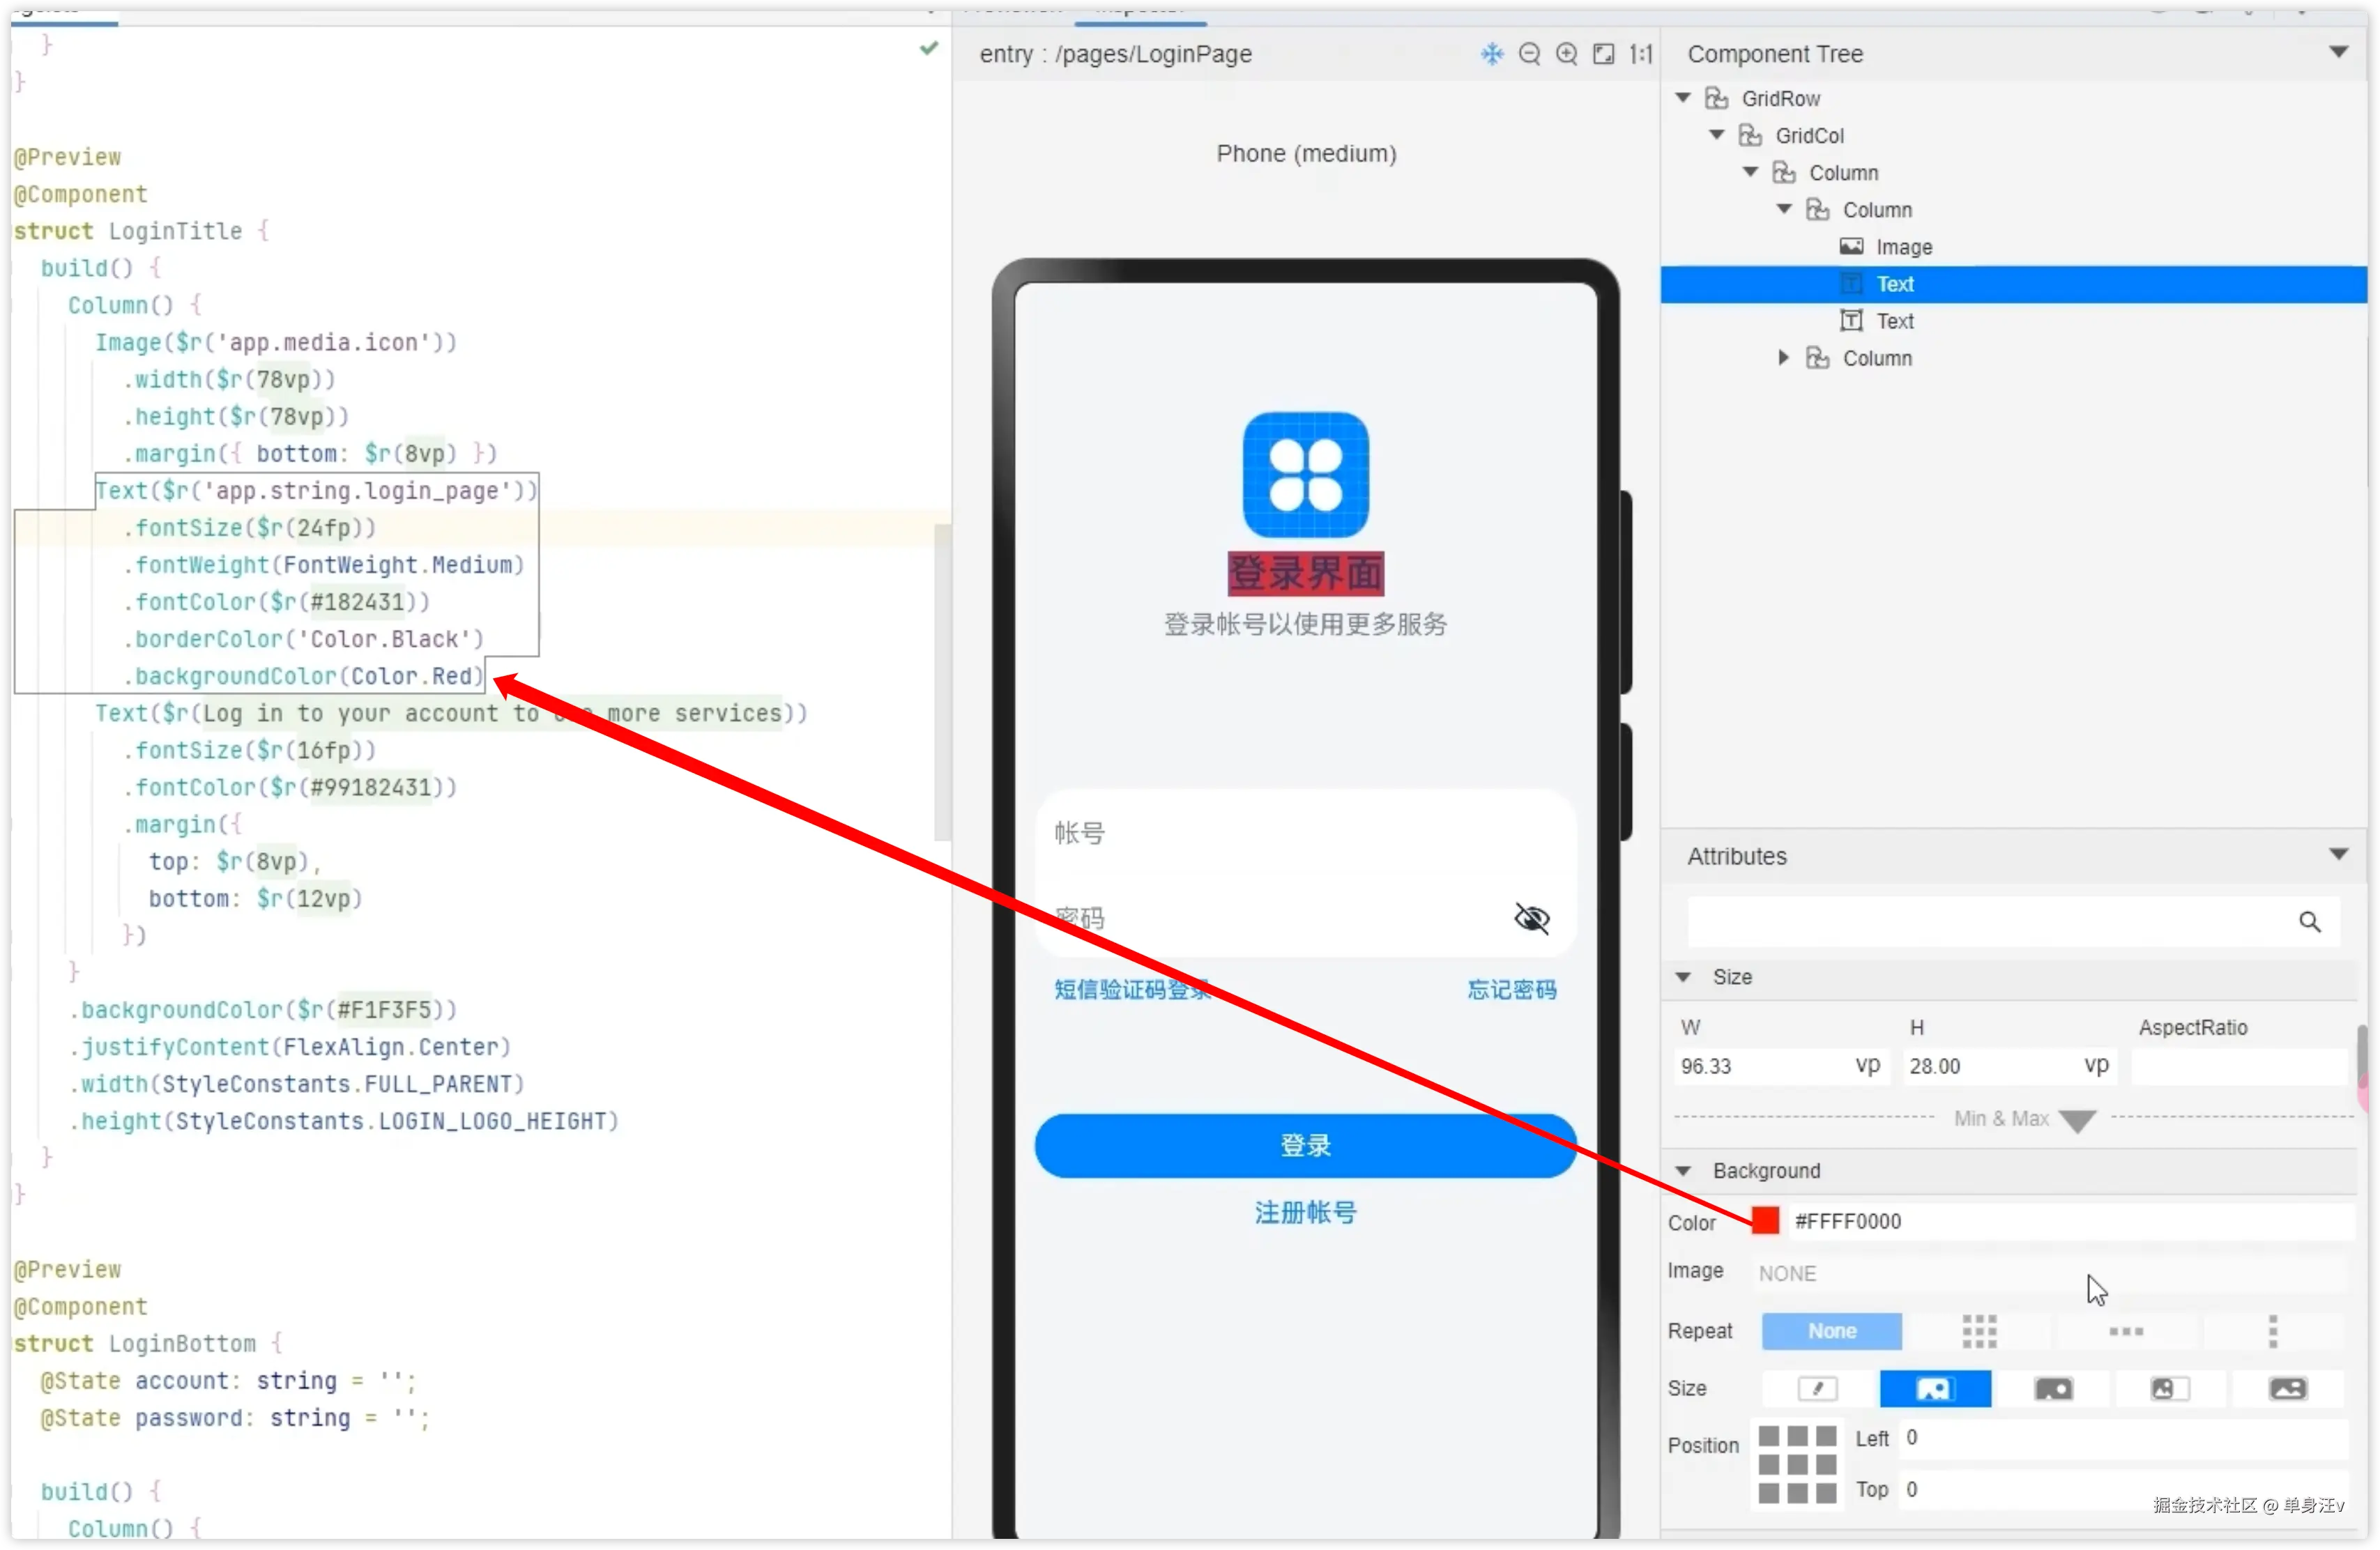Collapse the GridRow tree node

pyautogui.click(x=1683, y=98)
